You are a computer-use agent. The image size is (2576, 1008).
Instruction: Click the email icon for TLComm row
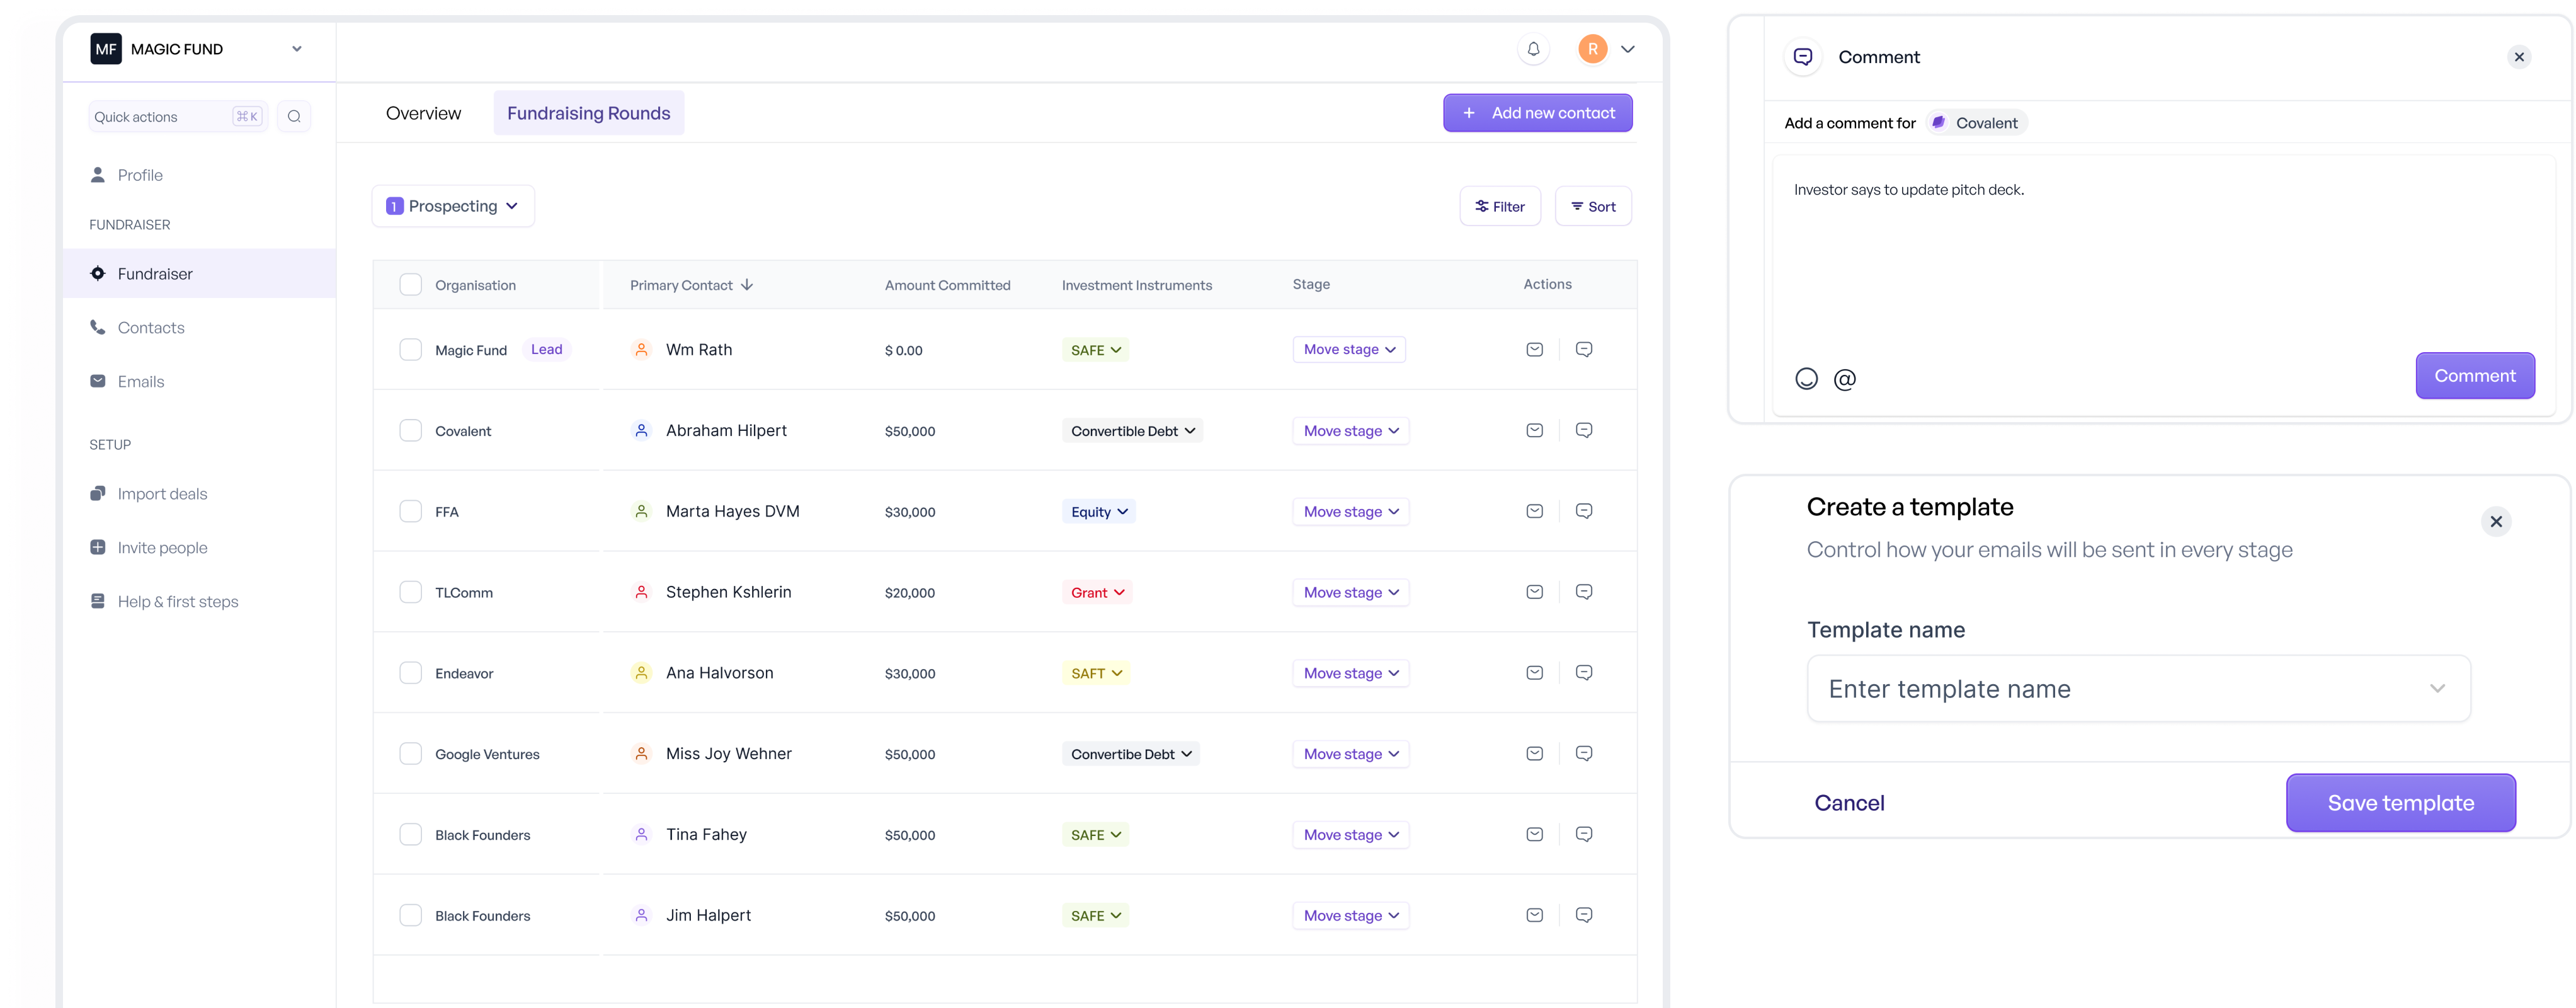1534,590
